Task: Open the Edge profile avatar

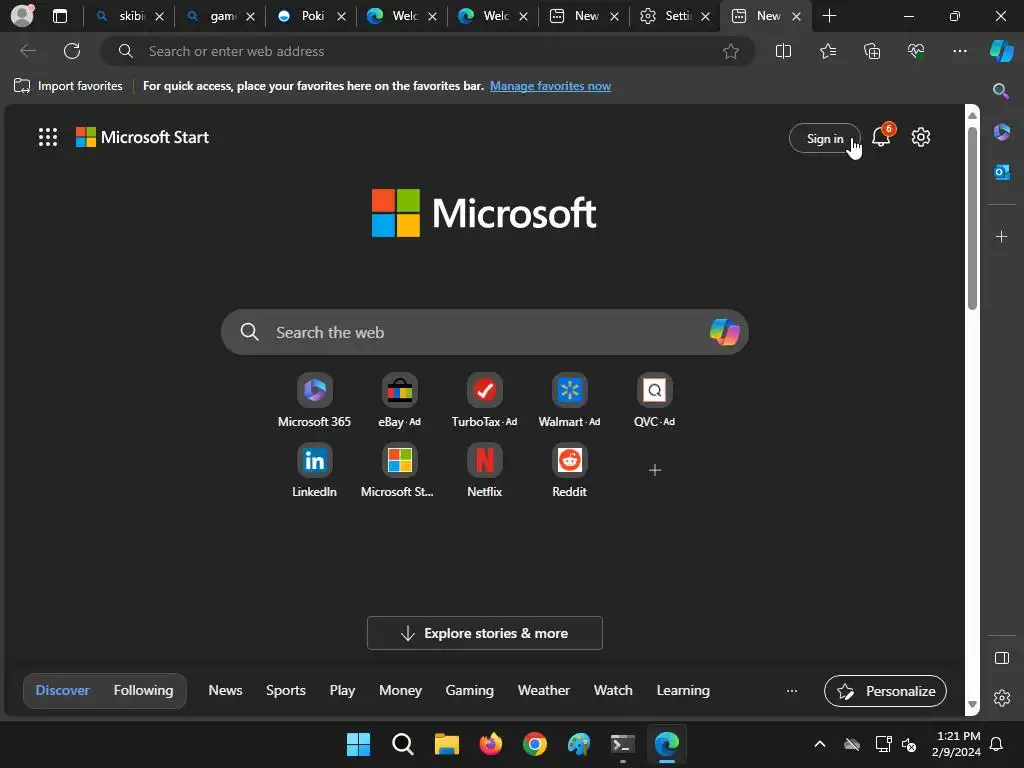Action: point(22,15)
